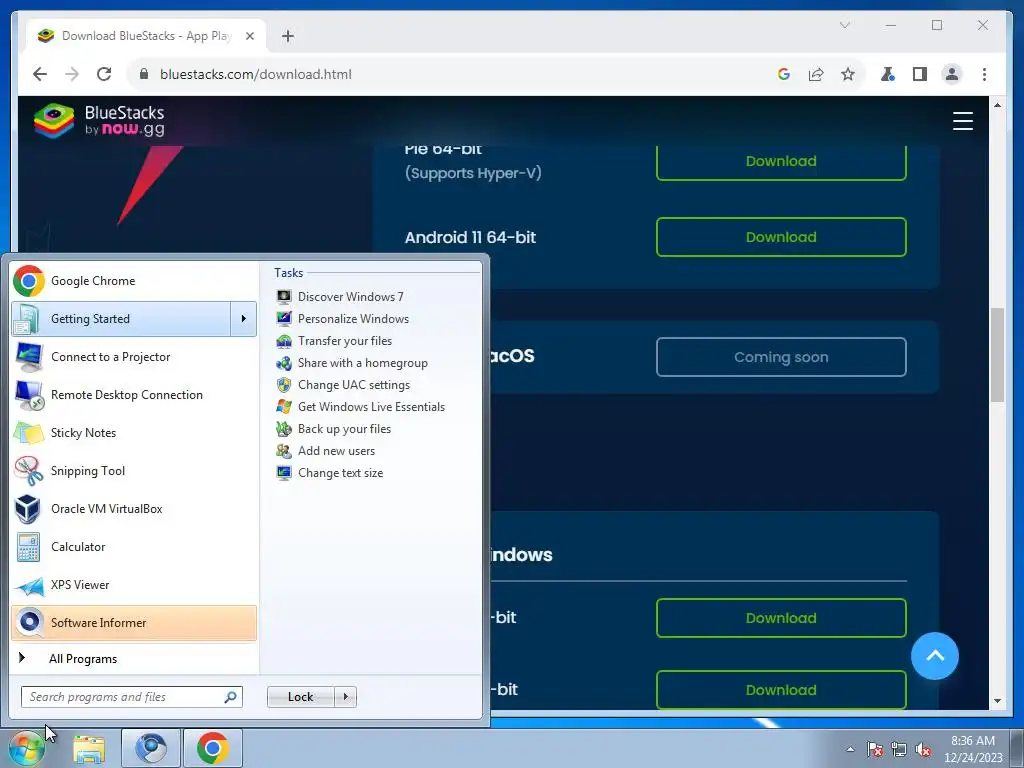Launch Connect to a Projector
Viewport: 1024px width, 768px height.
134,357
